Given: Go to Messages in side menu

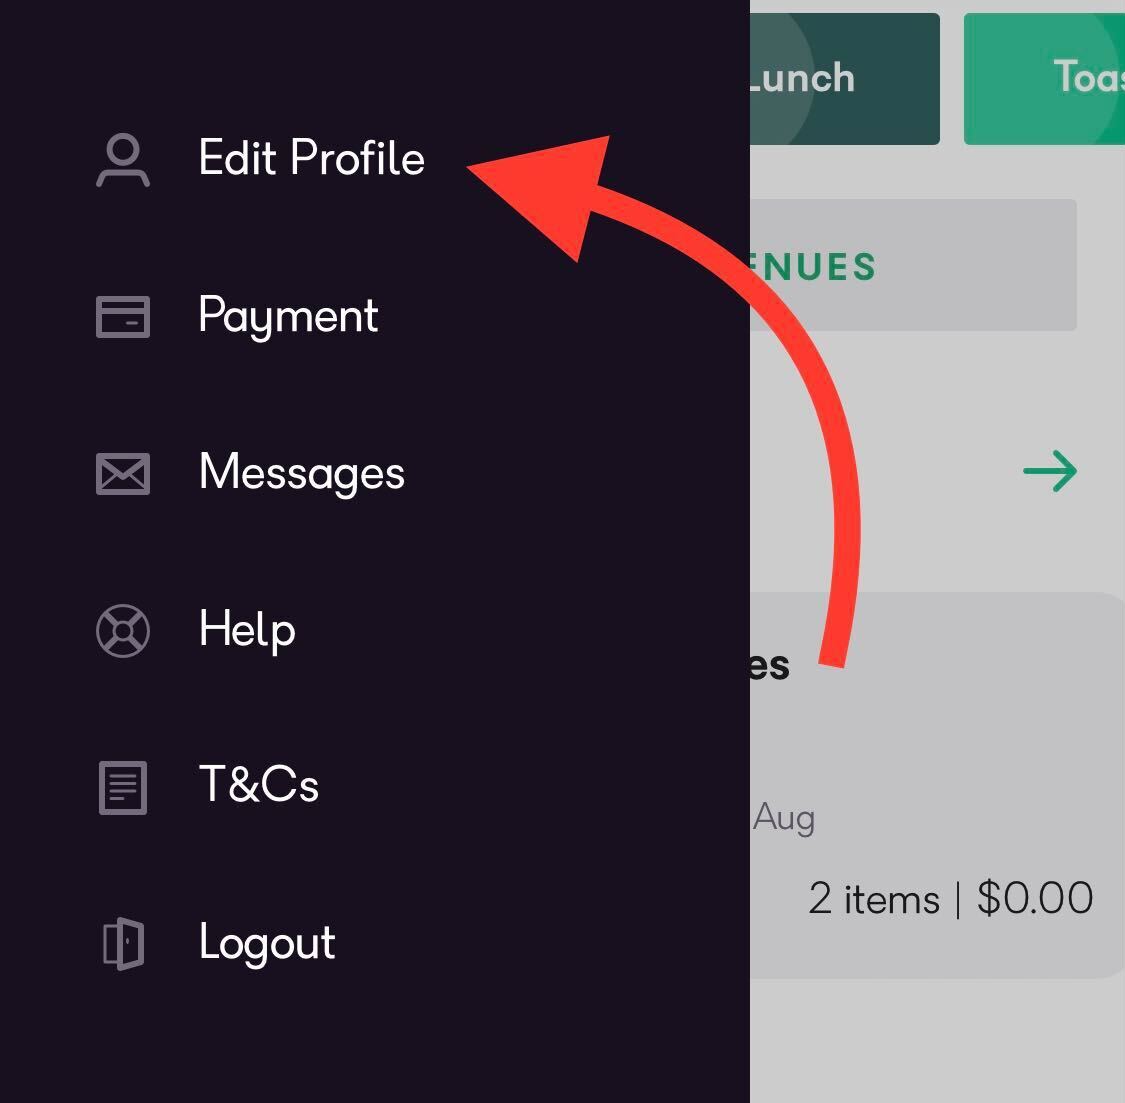Looking at the screenshot, I should 301,472.
